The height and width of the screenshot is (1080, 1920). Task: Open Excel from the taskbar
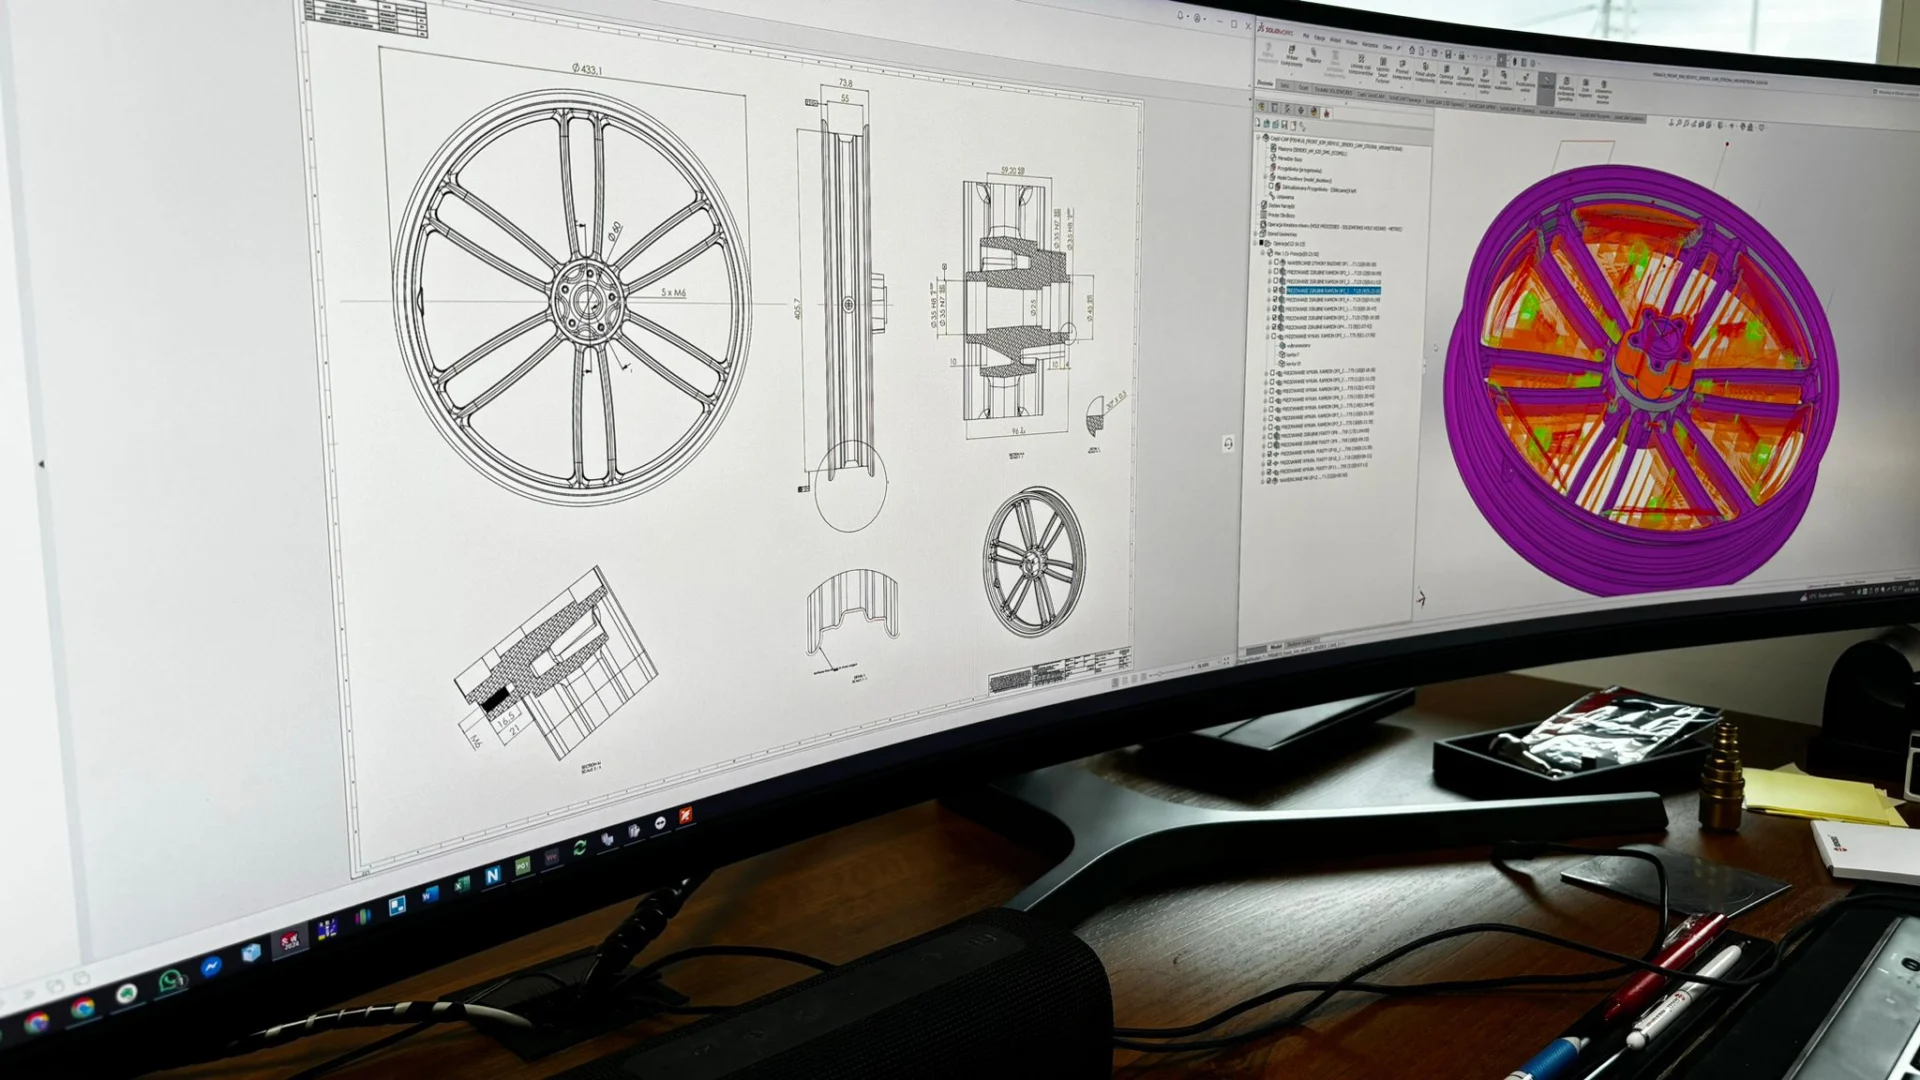click(462, 884)
